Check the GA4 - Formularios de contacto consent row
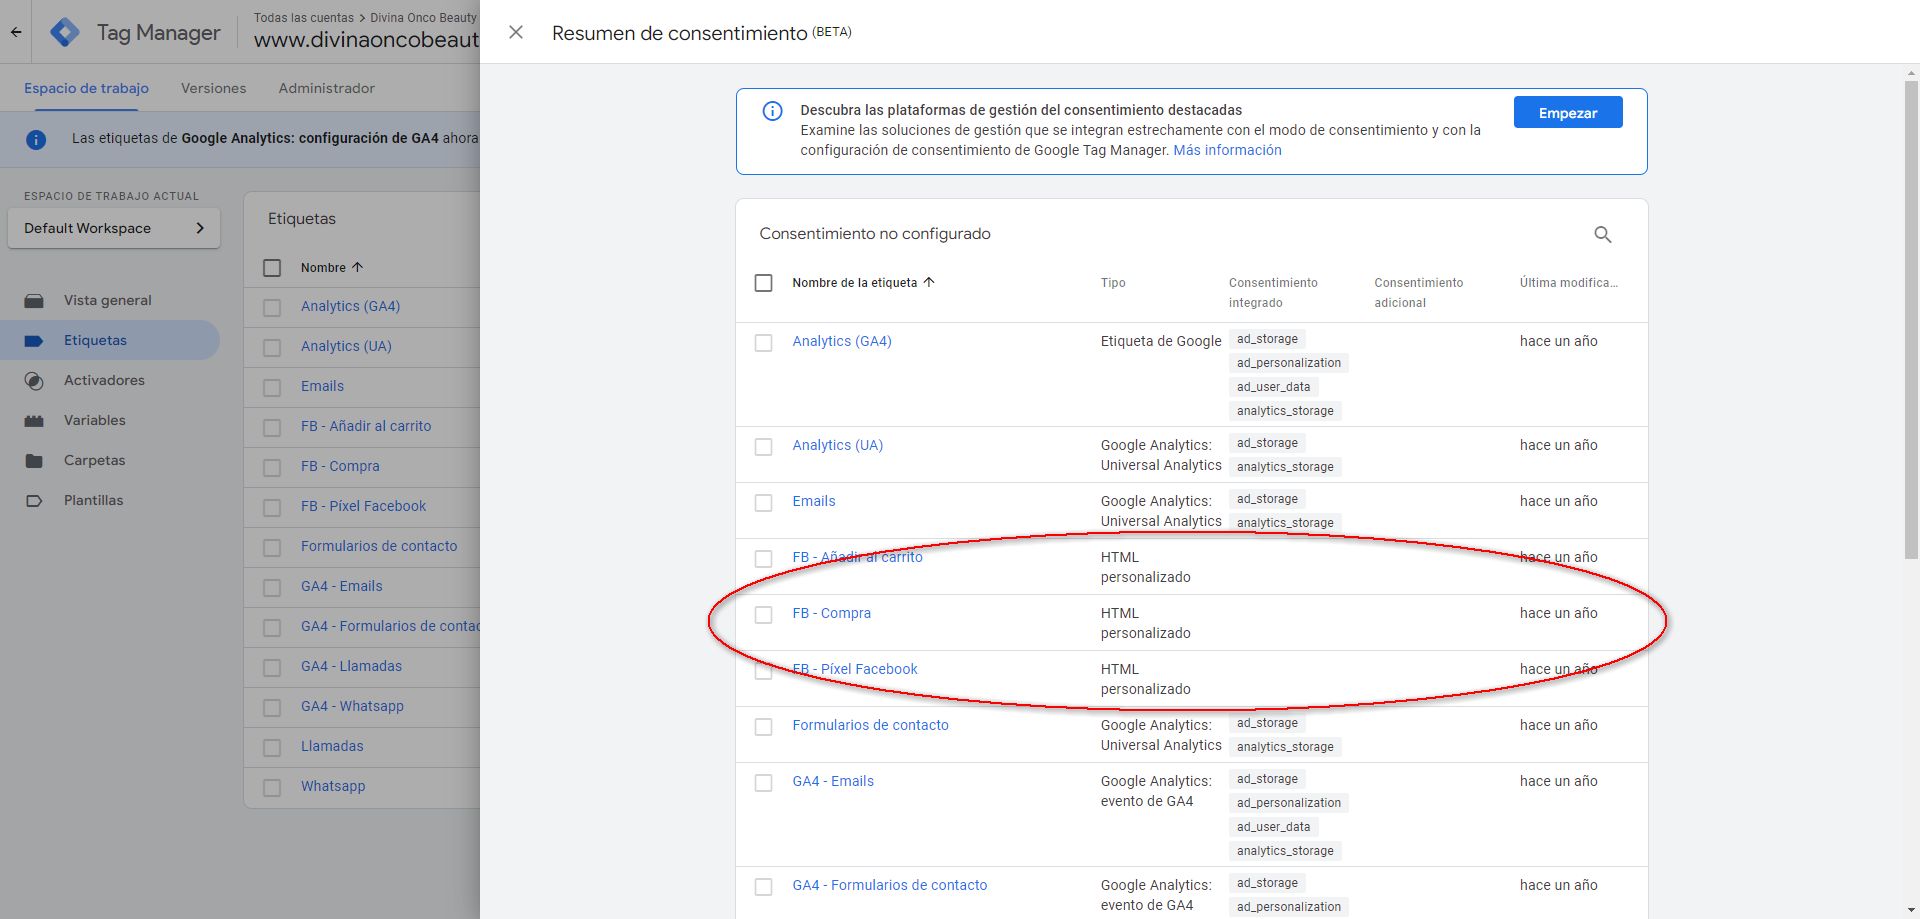Image resolution: width=1920 pixels, height=919 pixels. point(764,887)
